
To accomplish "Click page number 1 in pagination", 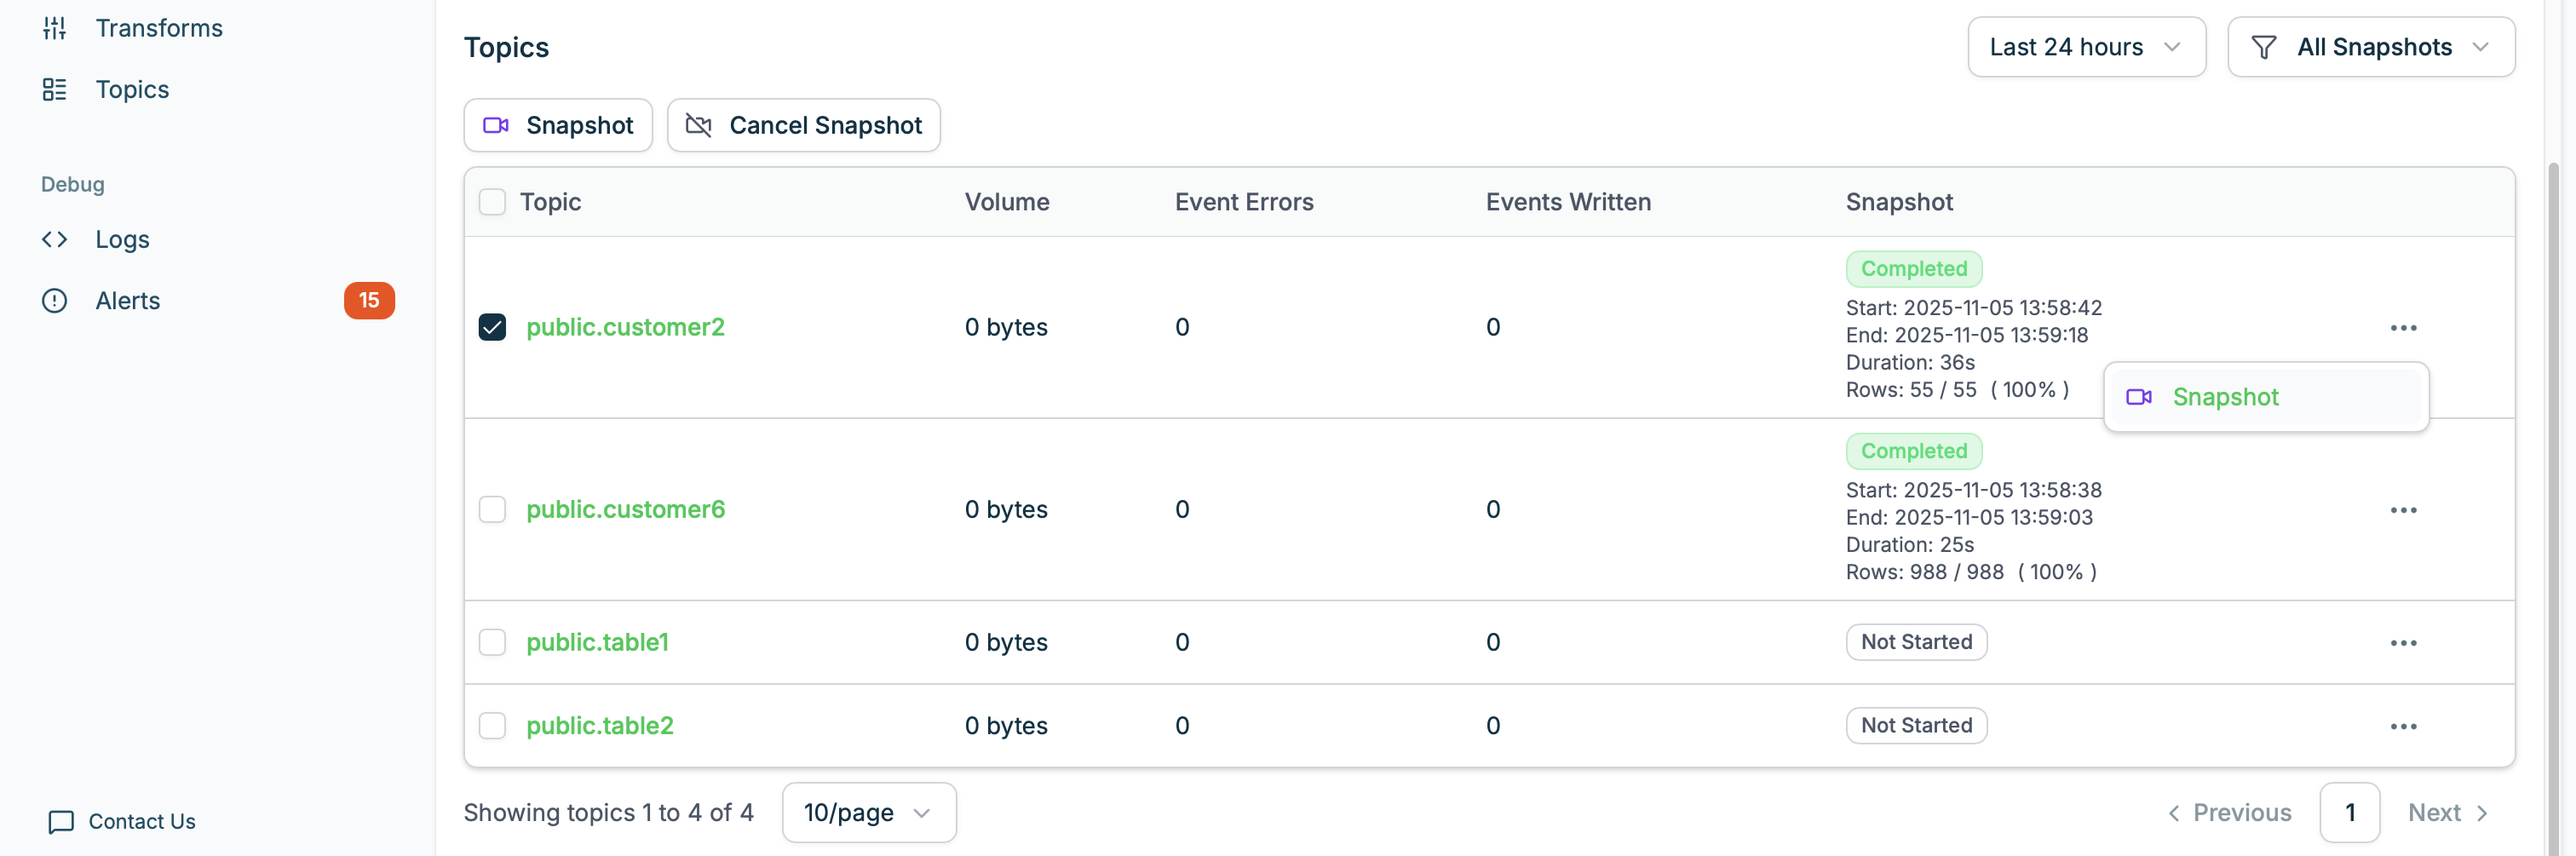I will click(x=2349, y=813).
